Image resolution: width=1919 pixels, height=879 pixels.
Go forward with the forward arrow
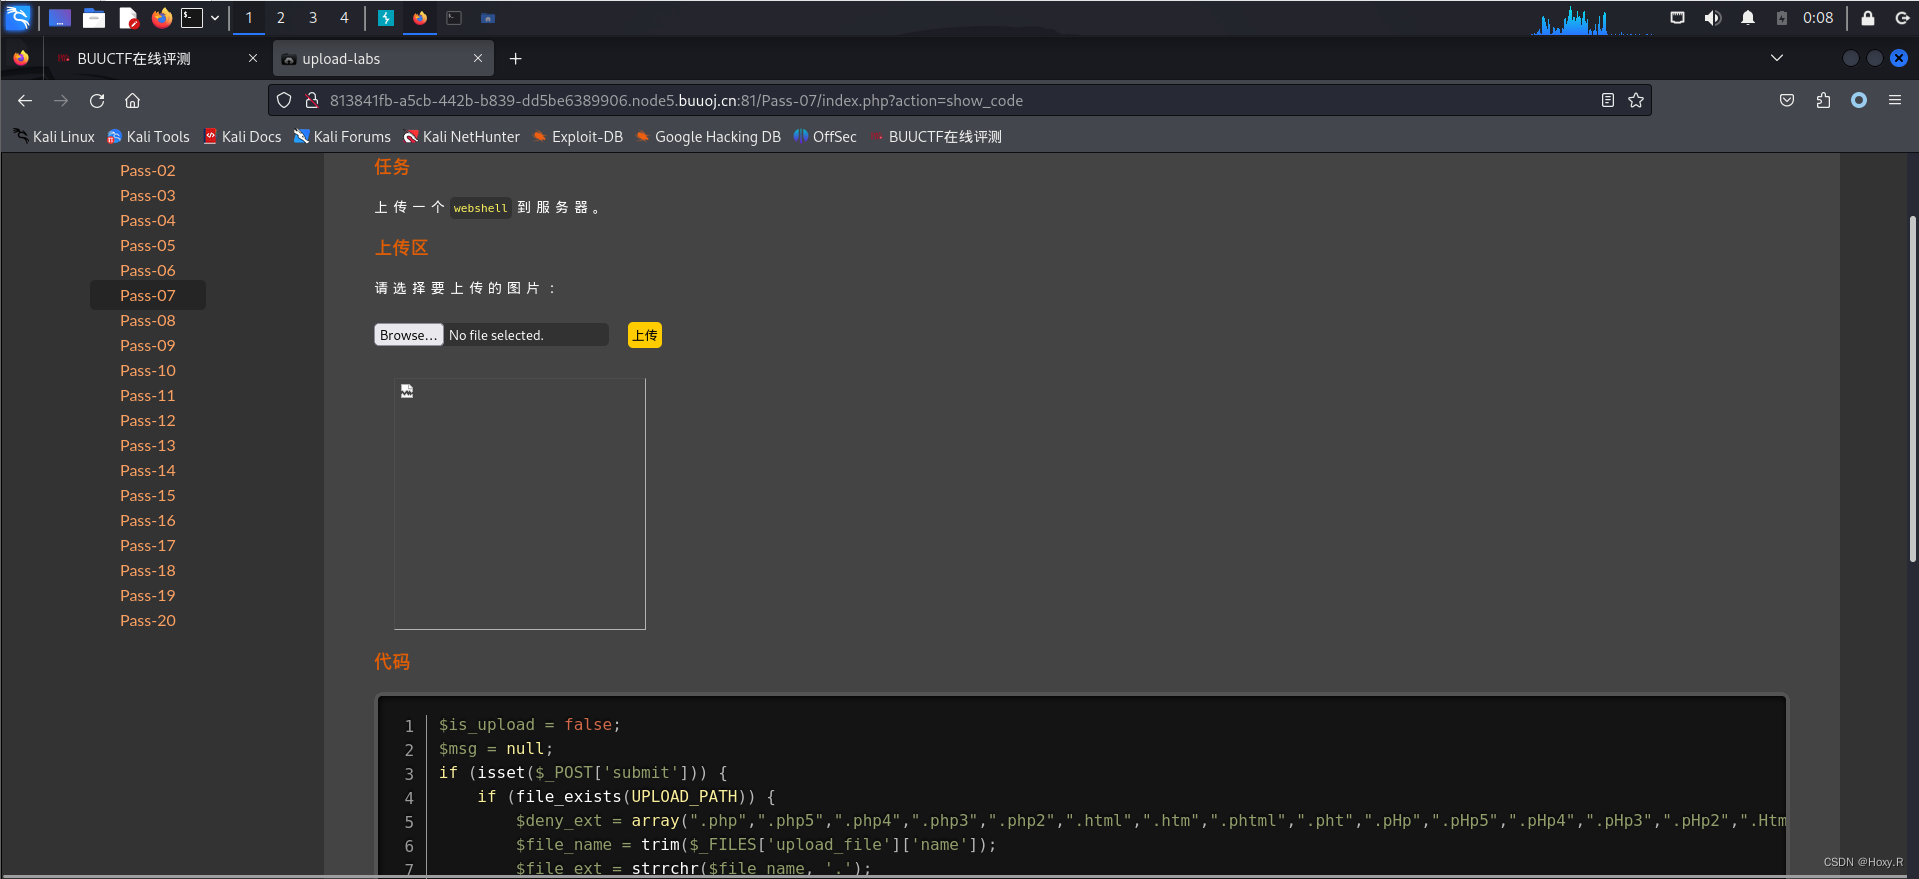(61, 100)
